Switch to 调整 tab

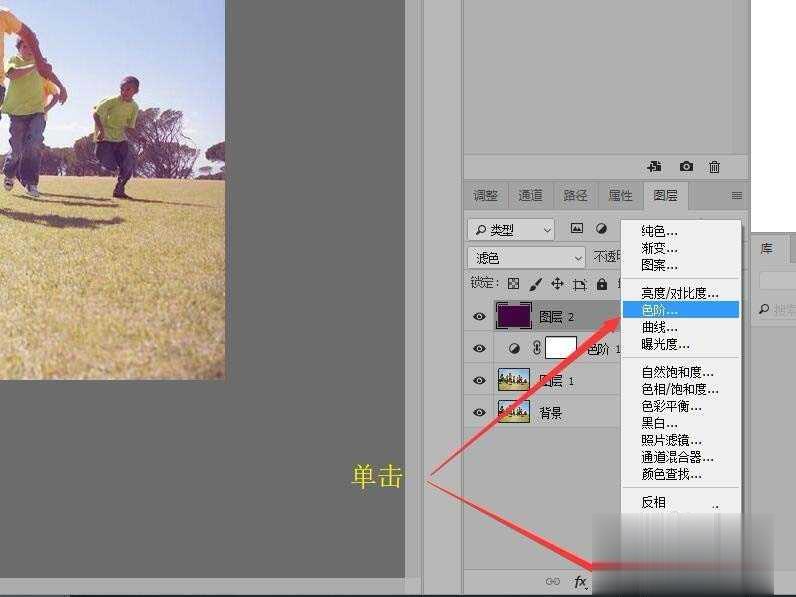(x=486, y=195)
